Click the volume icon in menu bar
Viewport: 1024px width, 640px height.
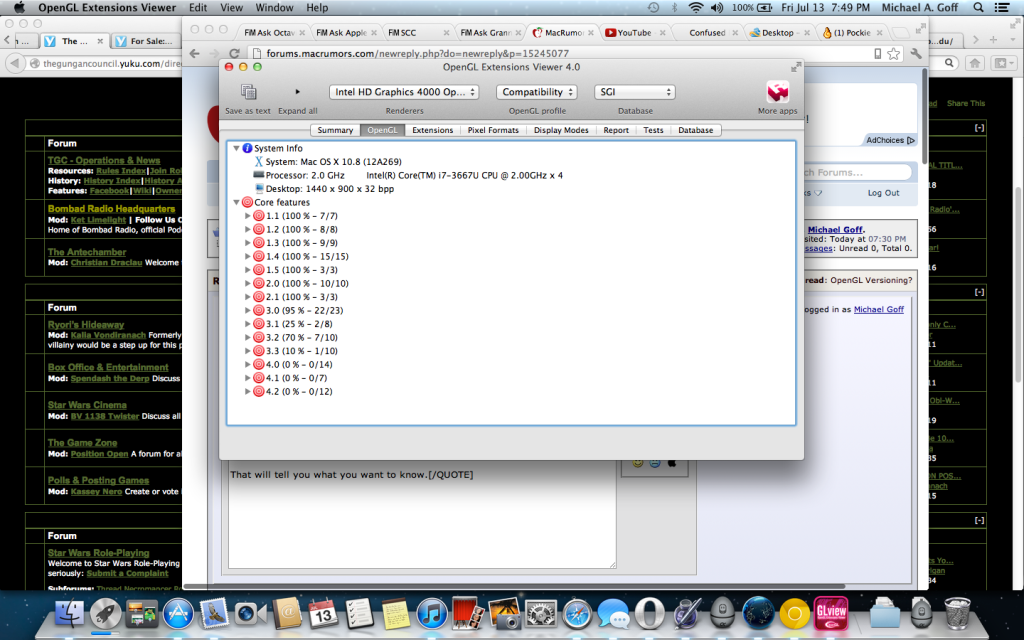tap(717, 8)
